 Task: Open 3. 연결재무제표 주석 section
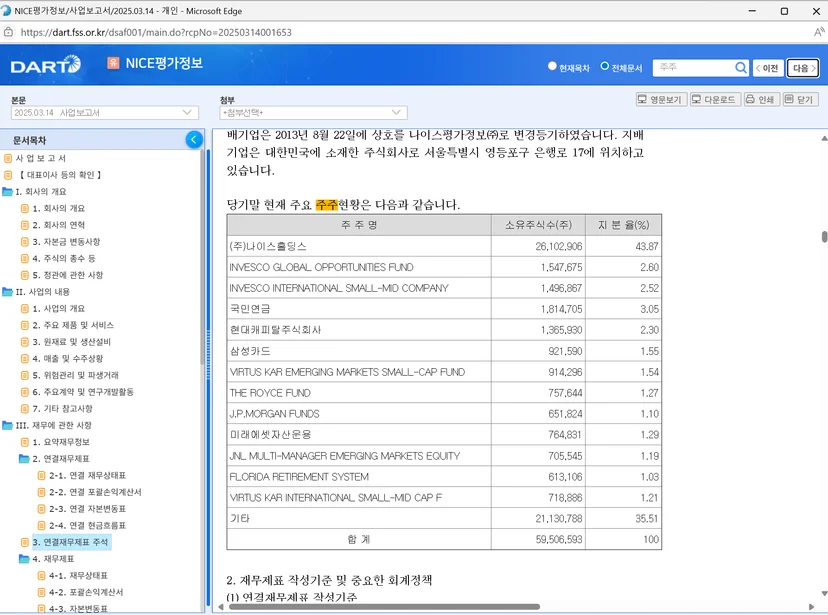(70, 542)
